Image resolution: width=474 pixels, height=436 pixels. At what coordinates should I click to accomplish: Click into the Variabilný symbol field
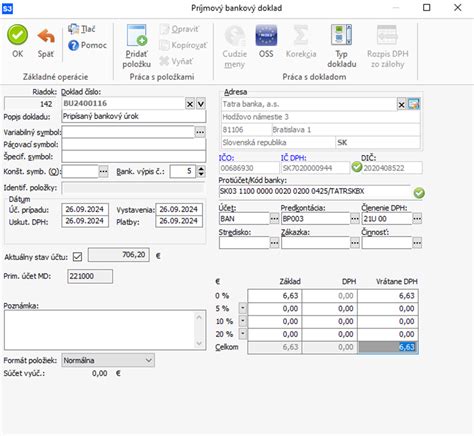(x=128, y=132)
